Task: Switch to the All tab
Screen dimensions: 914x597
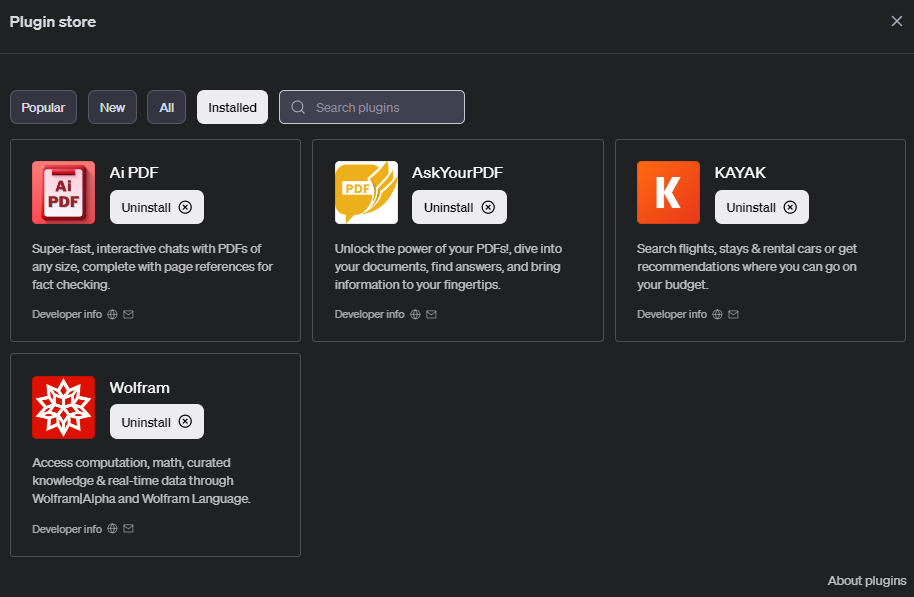Action: [167, 107]
